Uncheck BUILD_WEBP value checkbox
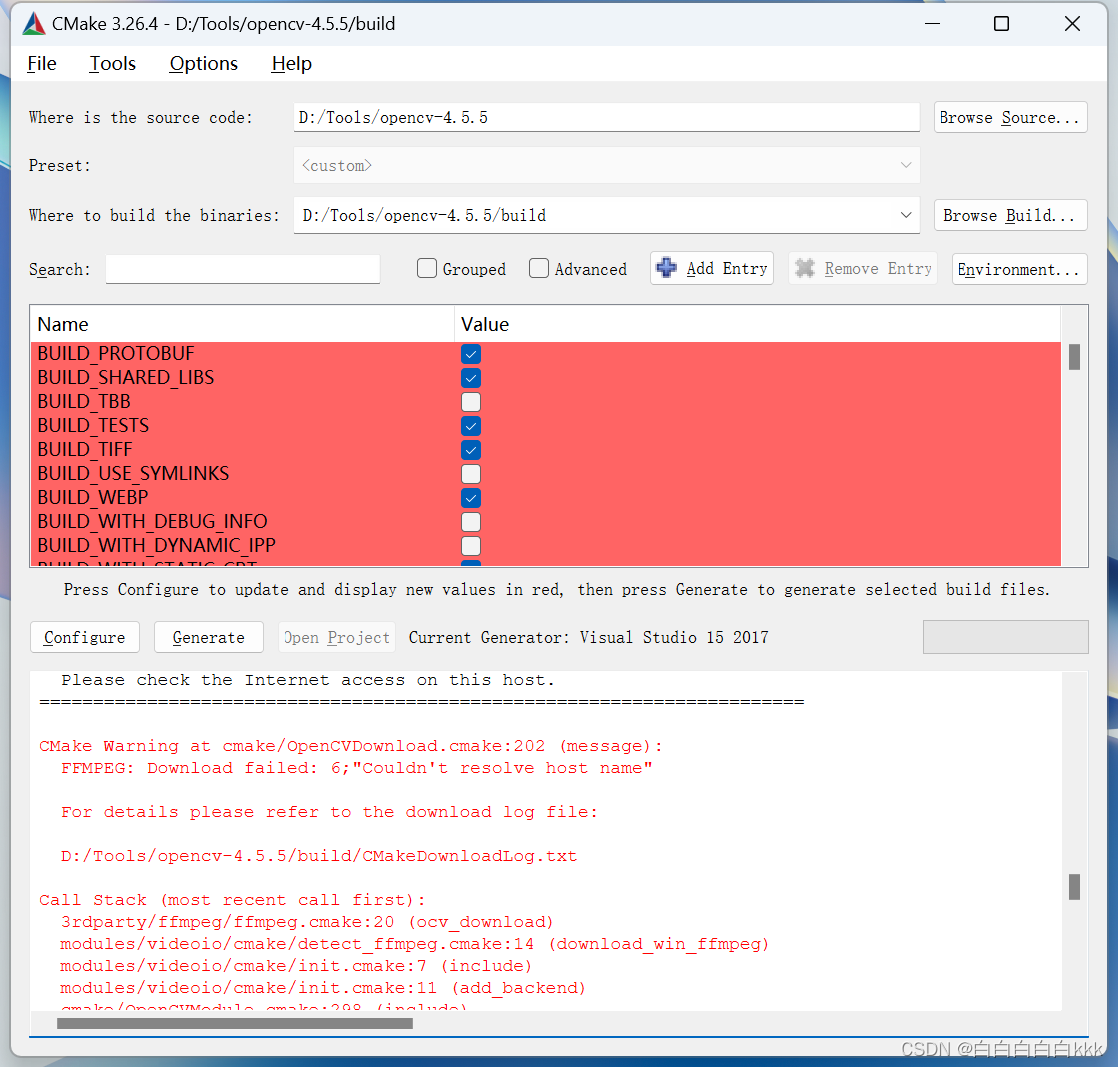 (471, 498)
